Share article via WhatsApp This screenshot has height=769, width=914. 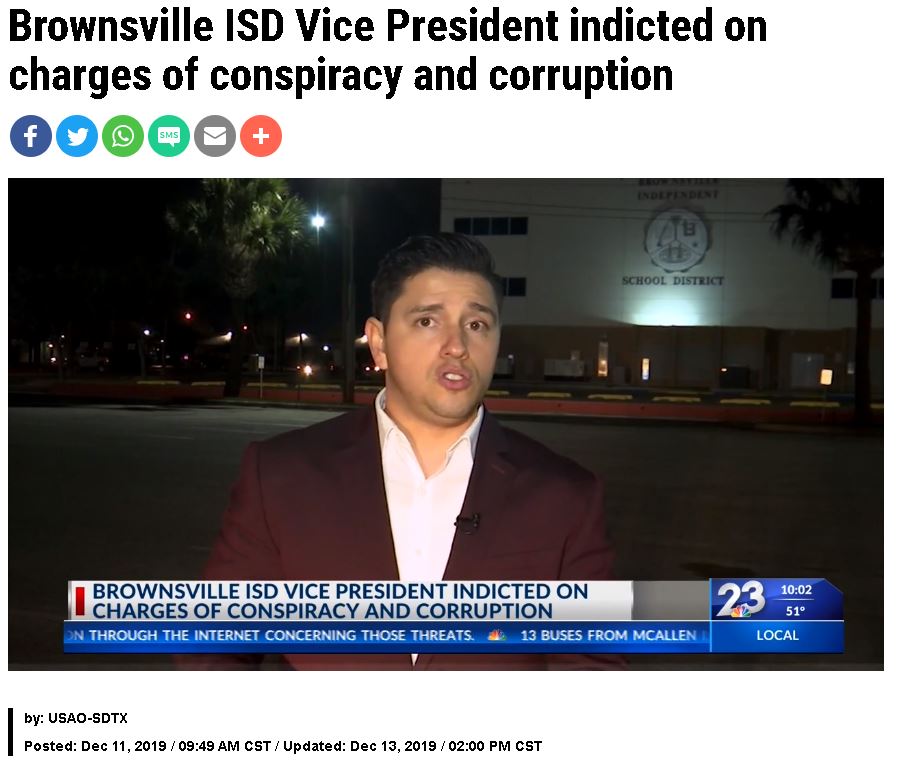coord(123,136)
